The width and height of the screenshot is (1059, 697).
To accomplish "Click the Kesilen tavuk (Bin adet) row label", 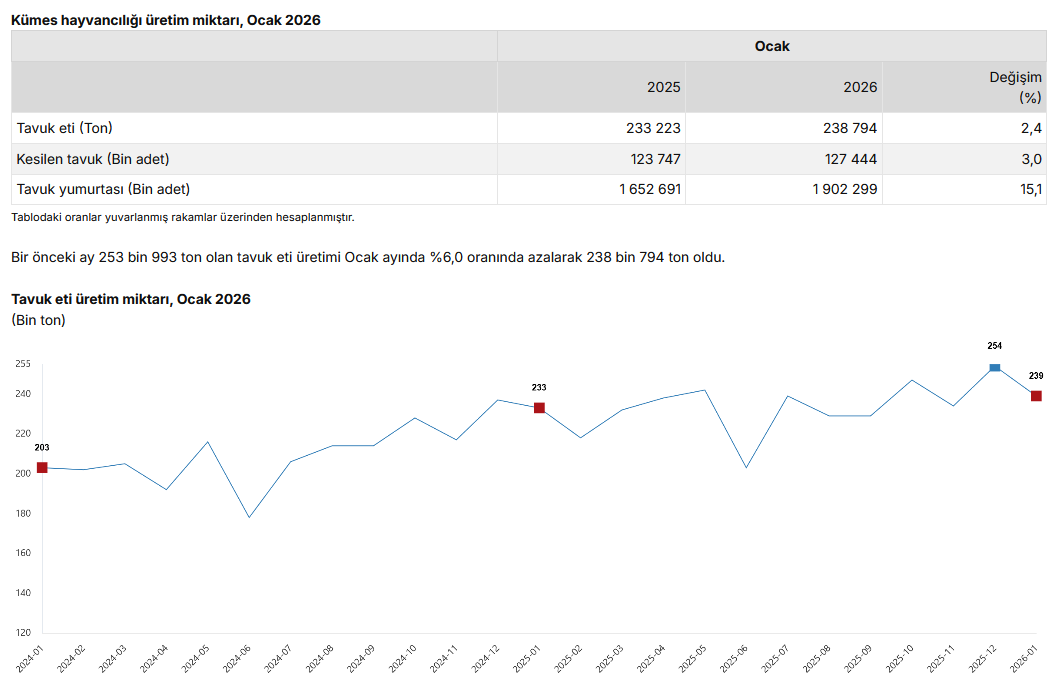I will point(93,159).
